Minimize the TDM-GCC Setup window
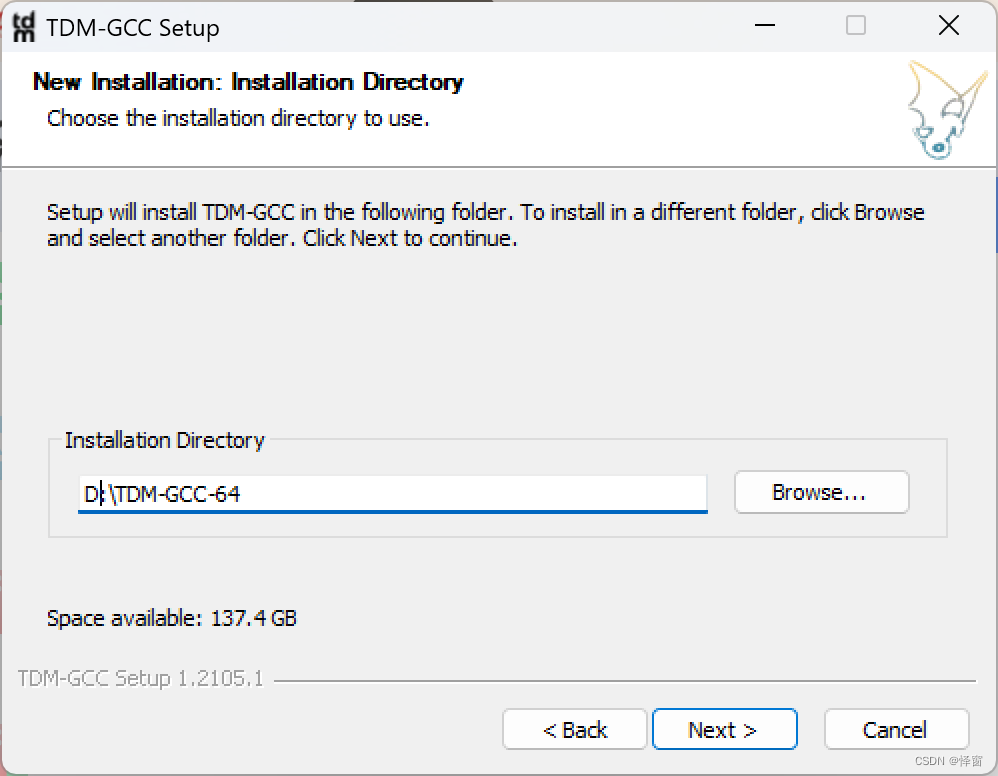This screenshot has width=998, height=776. pyautogui.click(x=763, y=27)
